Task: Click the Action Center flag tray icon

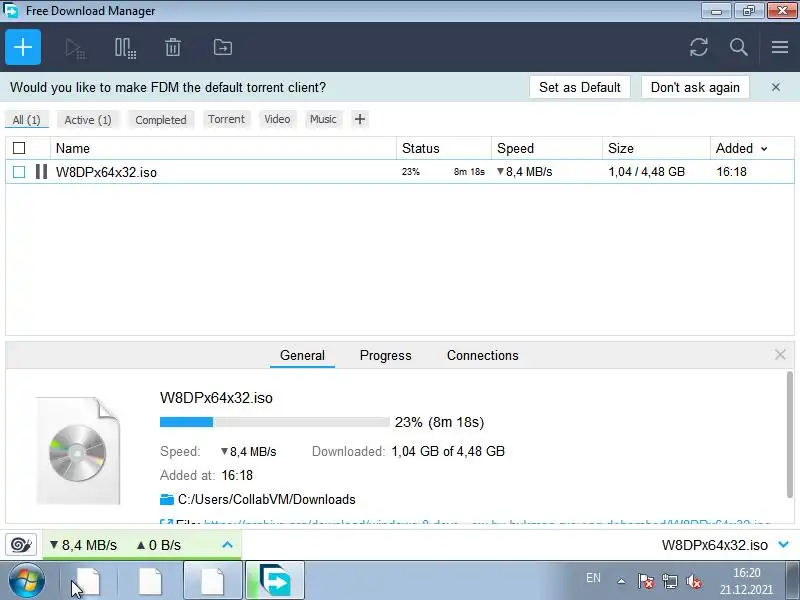Action: [645, 581]
